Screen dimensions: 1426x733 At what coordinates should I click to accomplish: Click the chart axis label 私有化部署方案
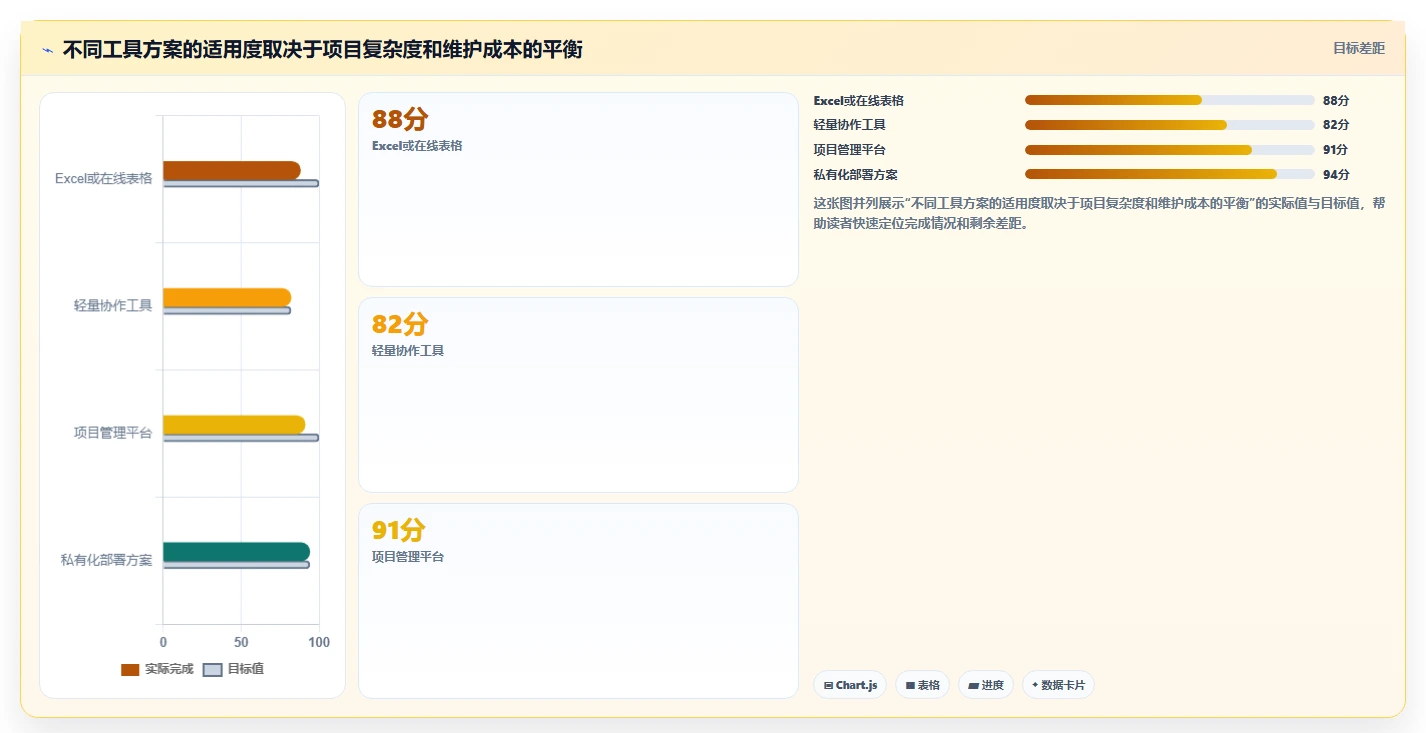pos(106,560)
